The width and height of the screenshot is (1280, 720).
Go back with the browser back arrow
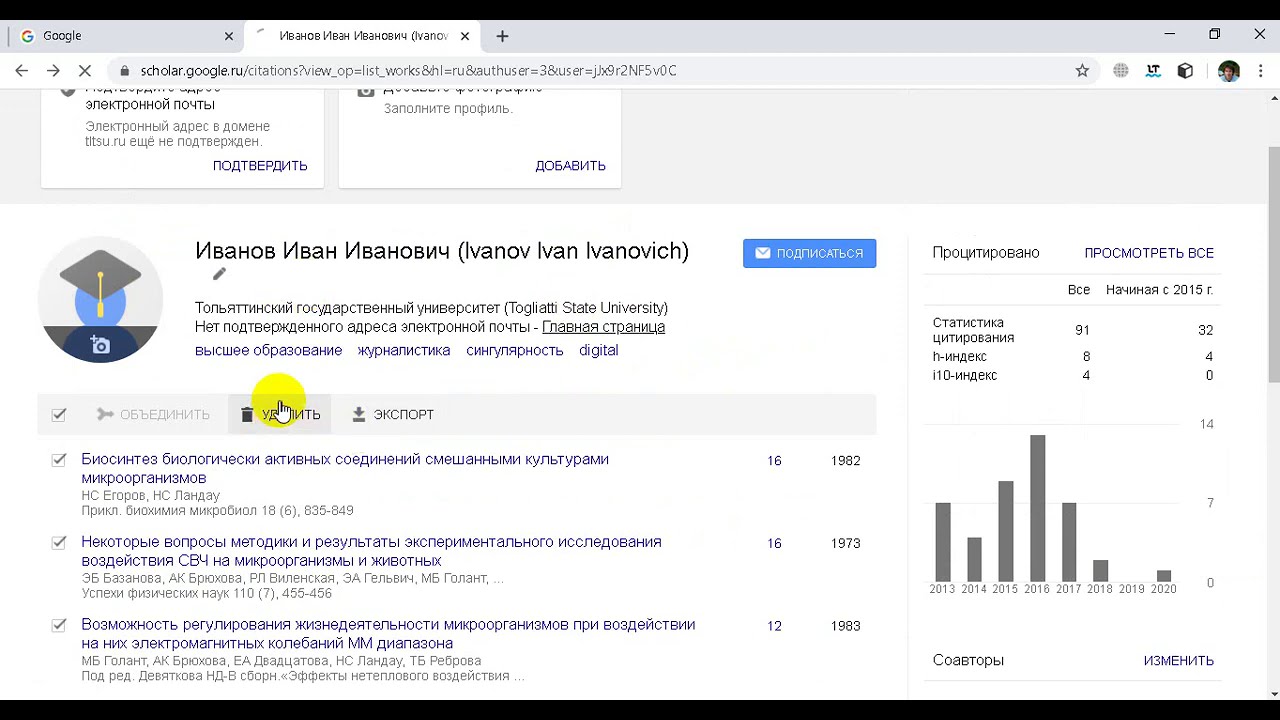pos(22,71)
